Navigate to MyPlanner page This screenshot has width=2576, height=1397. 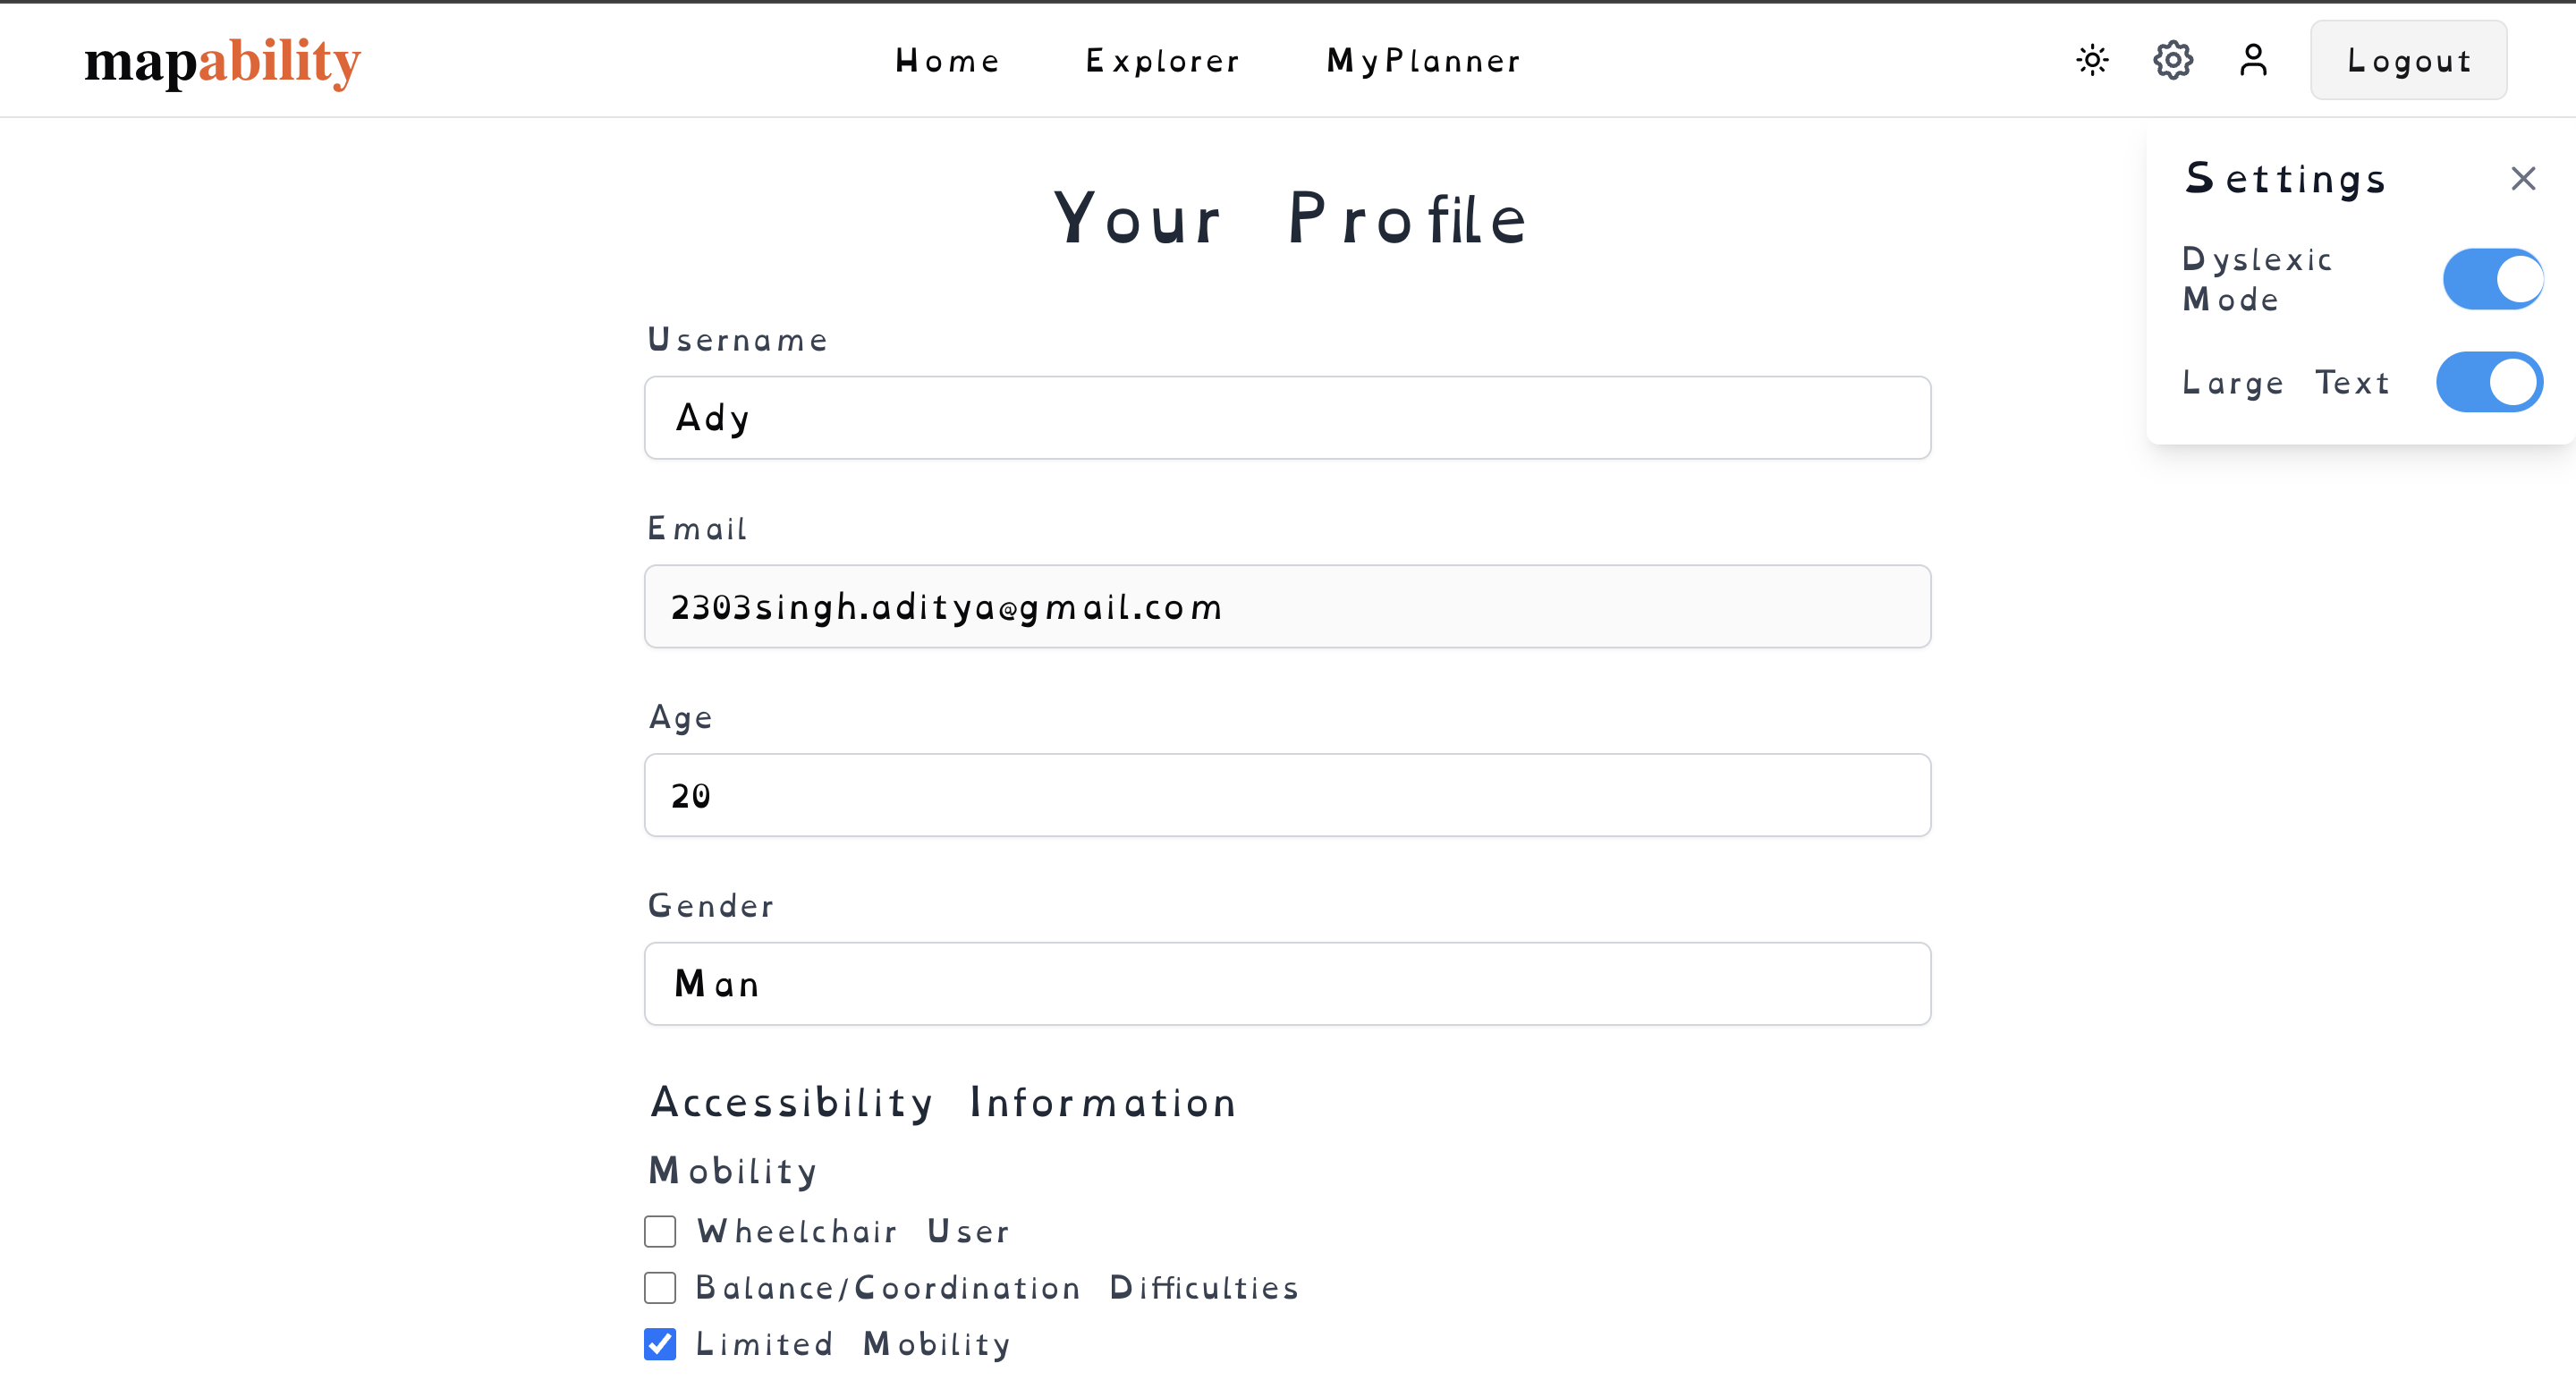1423,61
